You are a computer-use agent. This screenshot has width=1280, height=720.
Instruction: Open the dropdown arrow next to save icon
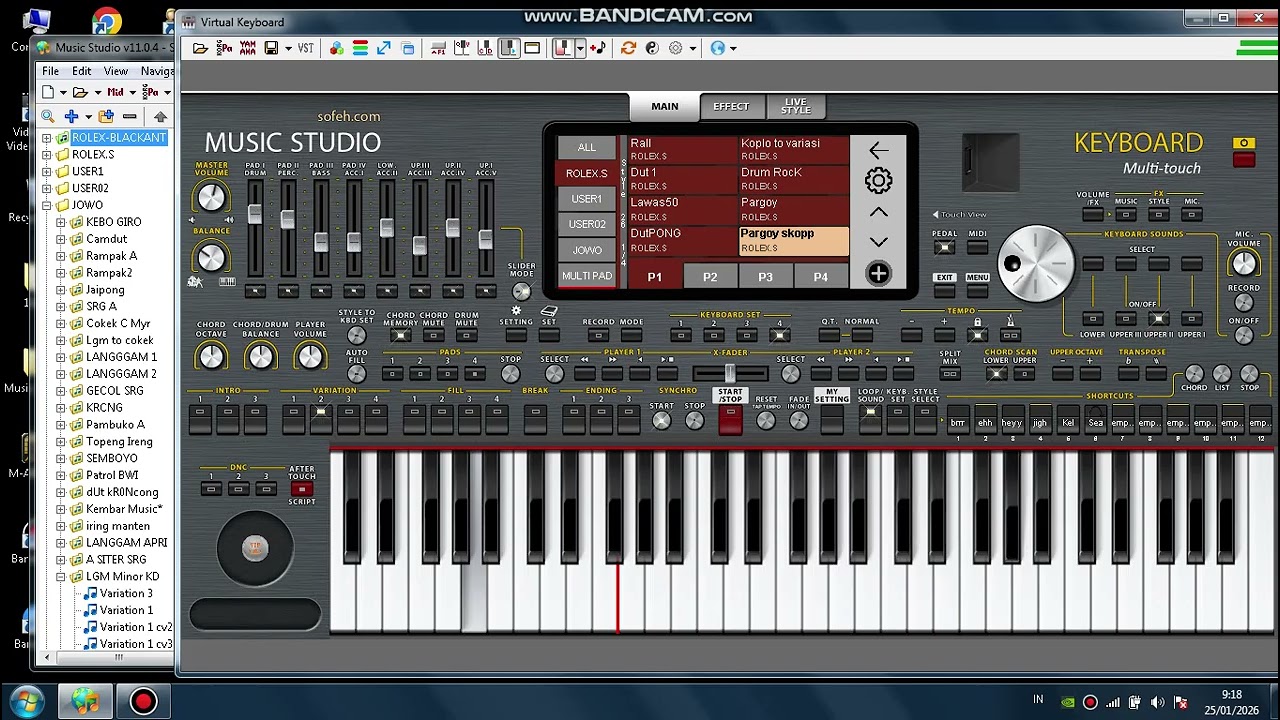(288, 48)
